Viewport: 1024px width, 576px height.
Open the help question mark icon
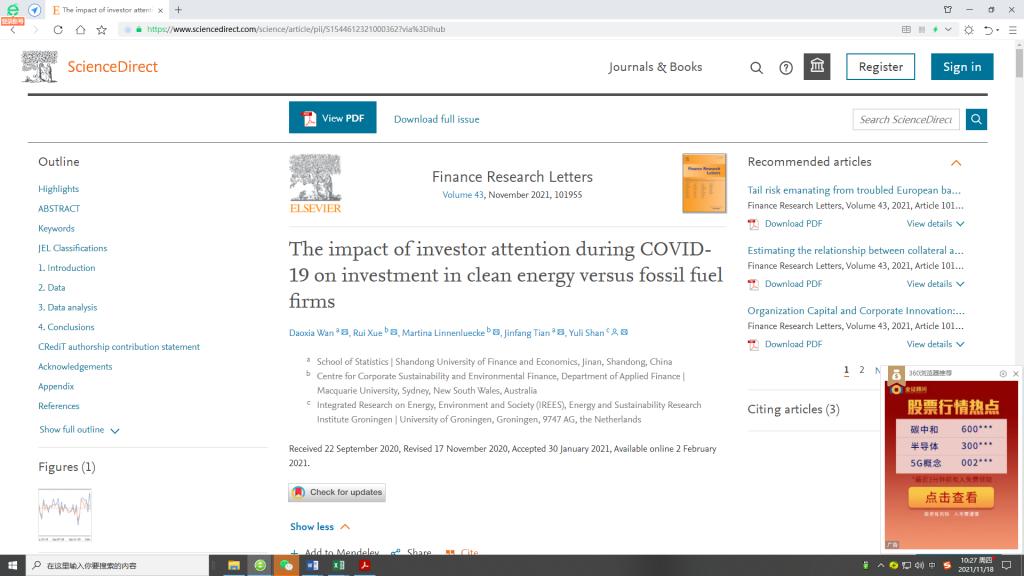pyautogui.click(x=786, y=68)
